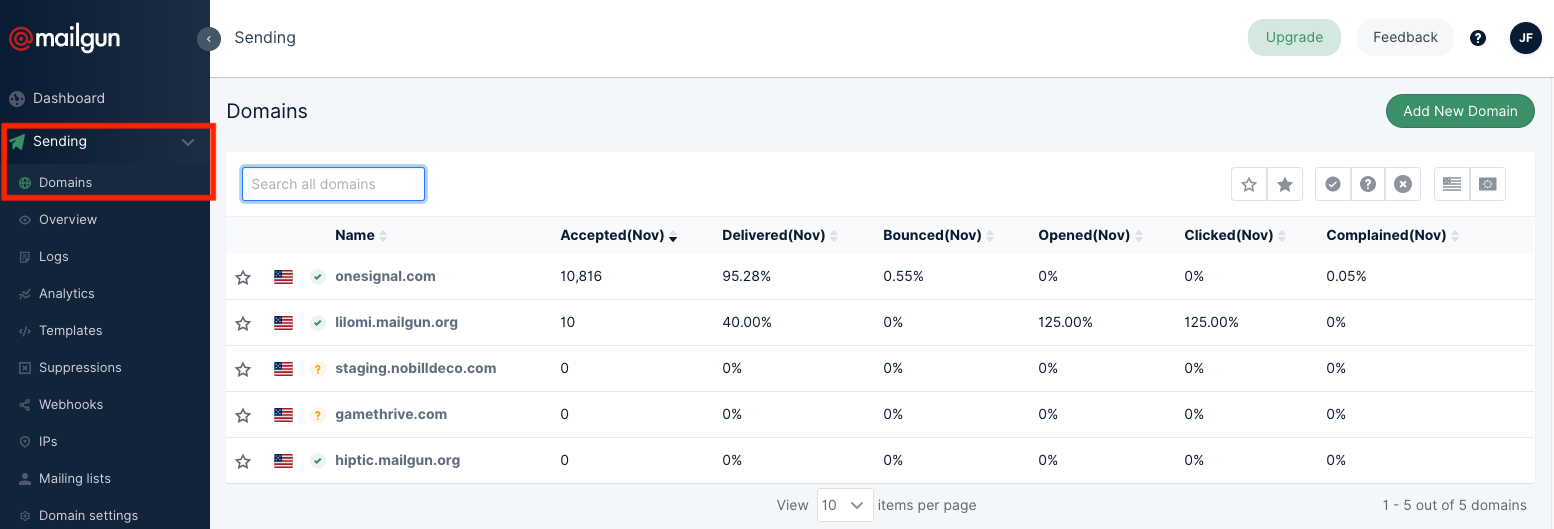Collapse the sidebar with the arrow button
Viewport: 1554px width, 529px height.
tap(209, 39)
